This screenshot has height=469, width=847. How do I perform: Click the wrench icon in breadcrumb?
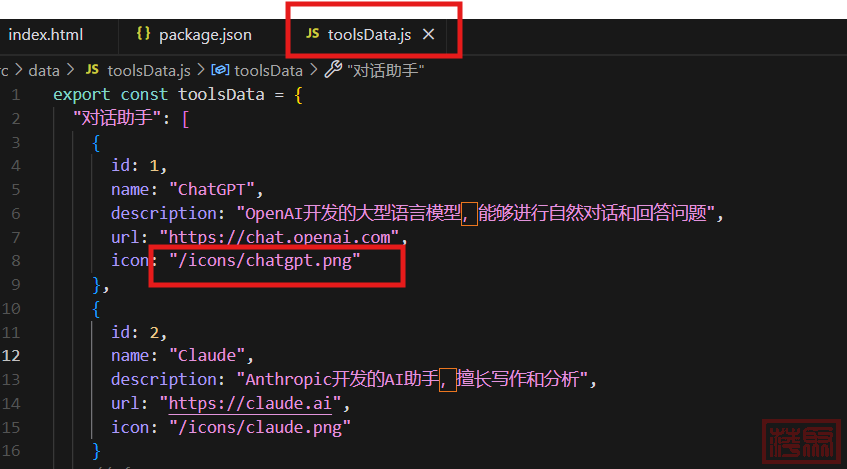click(333, 69)
